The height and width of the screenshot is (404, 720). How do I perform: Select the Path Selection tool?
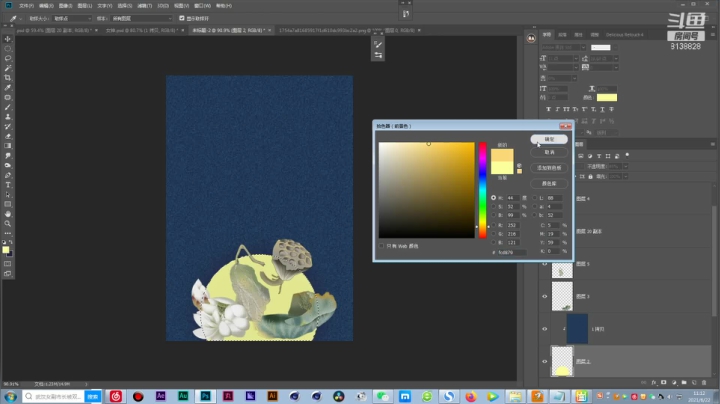(8, 194)
